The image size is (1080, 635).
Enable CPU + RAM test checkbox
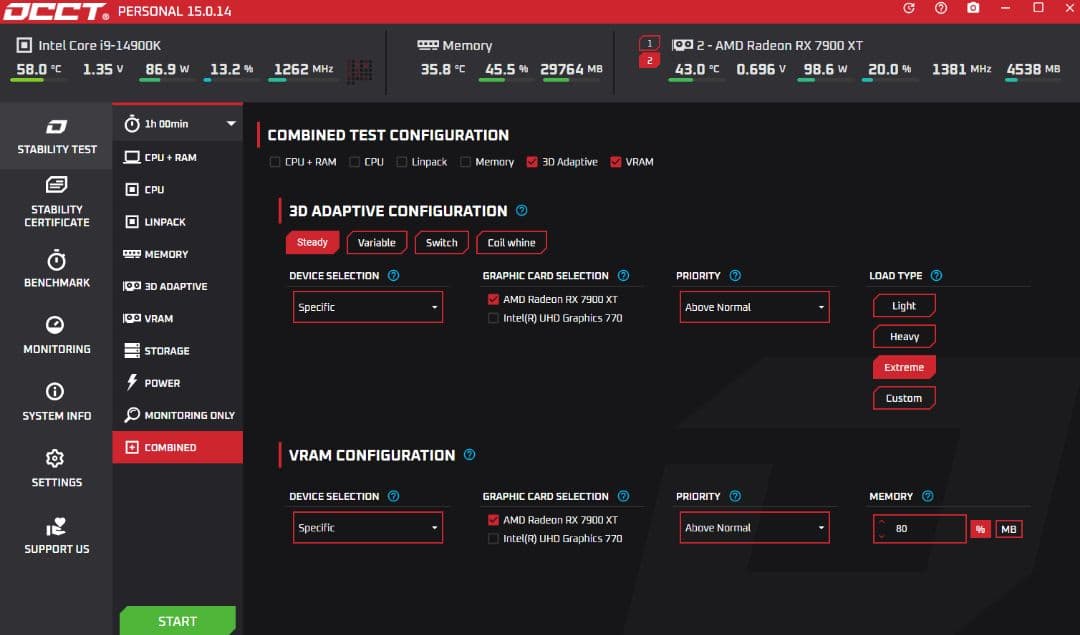point(275,162)
